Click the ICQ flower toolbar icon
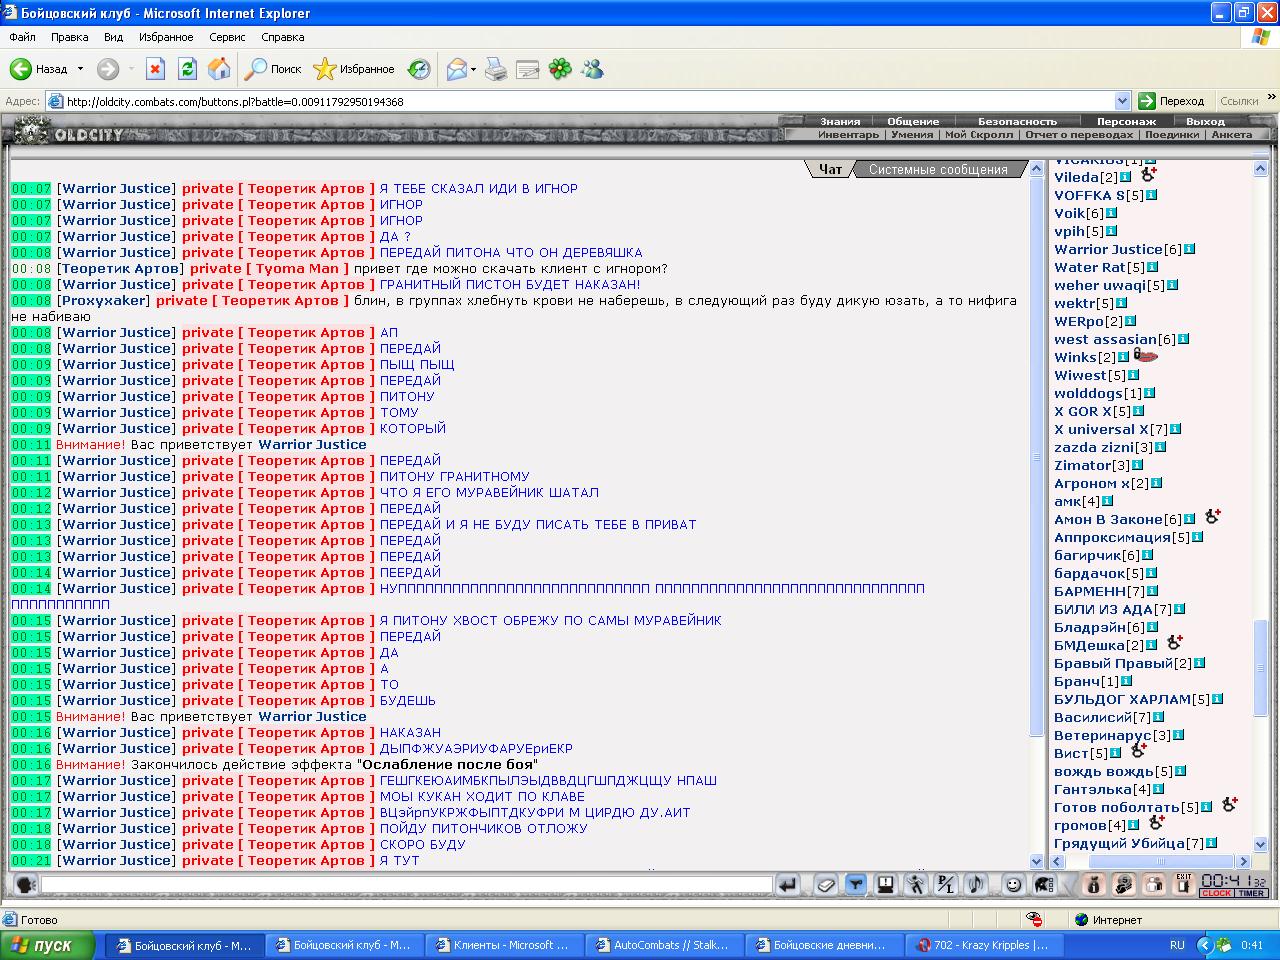This screenshot has height=960, width=1280. coord(560,69)
